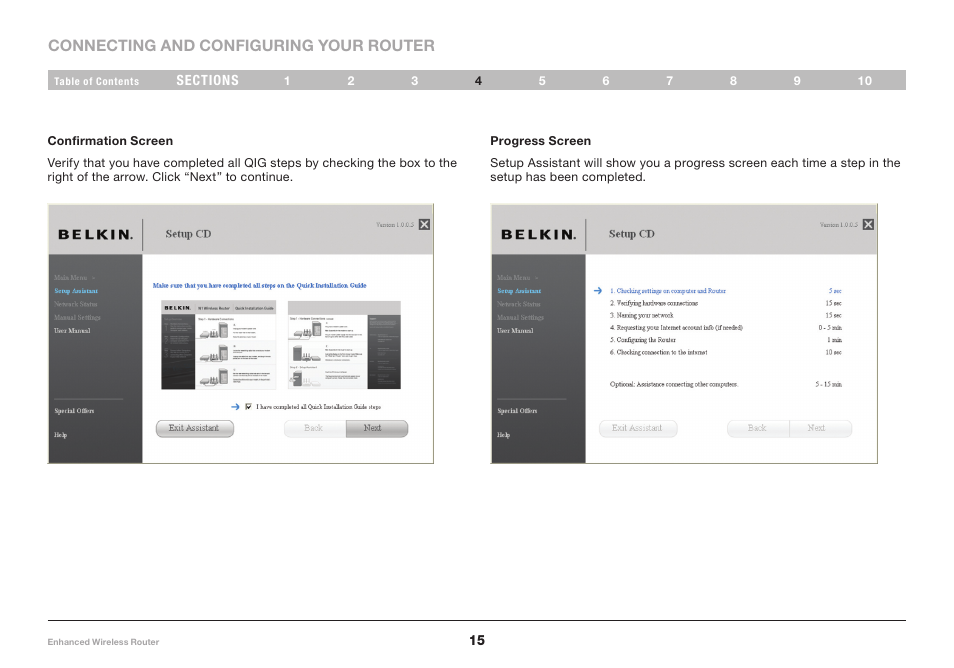
Task: Go to section 1 in navigation bar
Action: tap(287, 81)
